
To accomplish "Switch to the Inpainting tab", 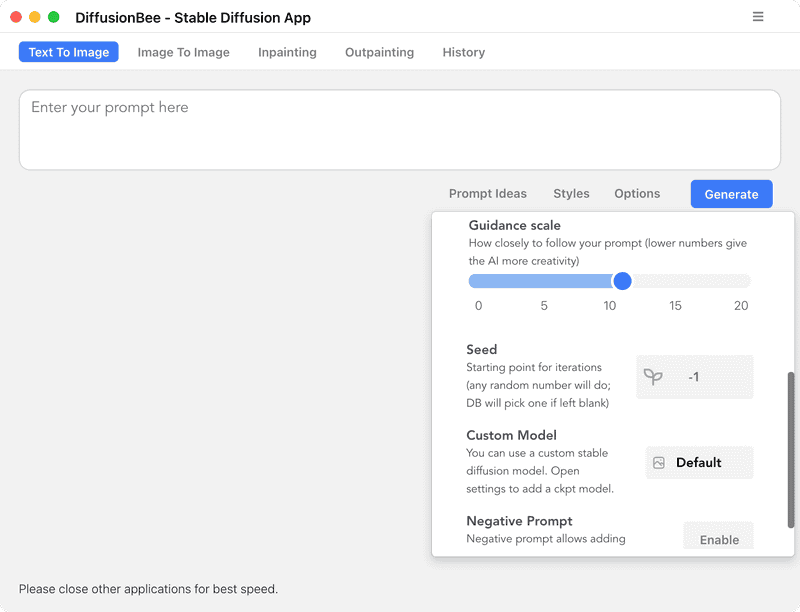I will pos(287,52).
